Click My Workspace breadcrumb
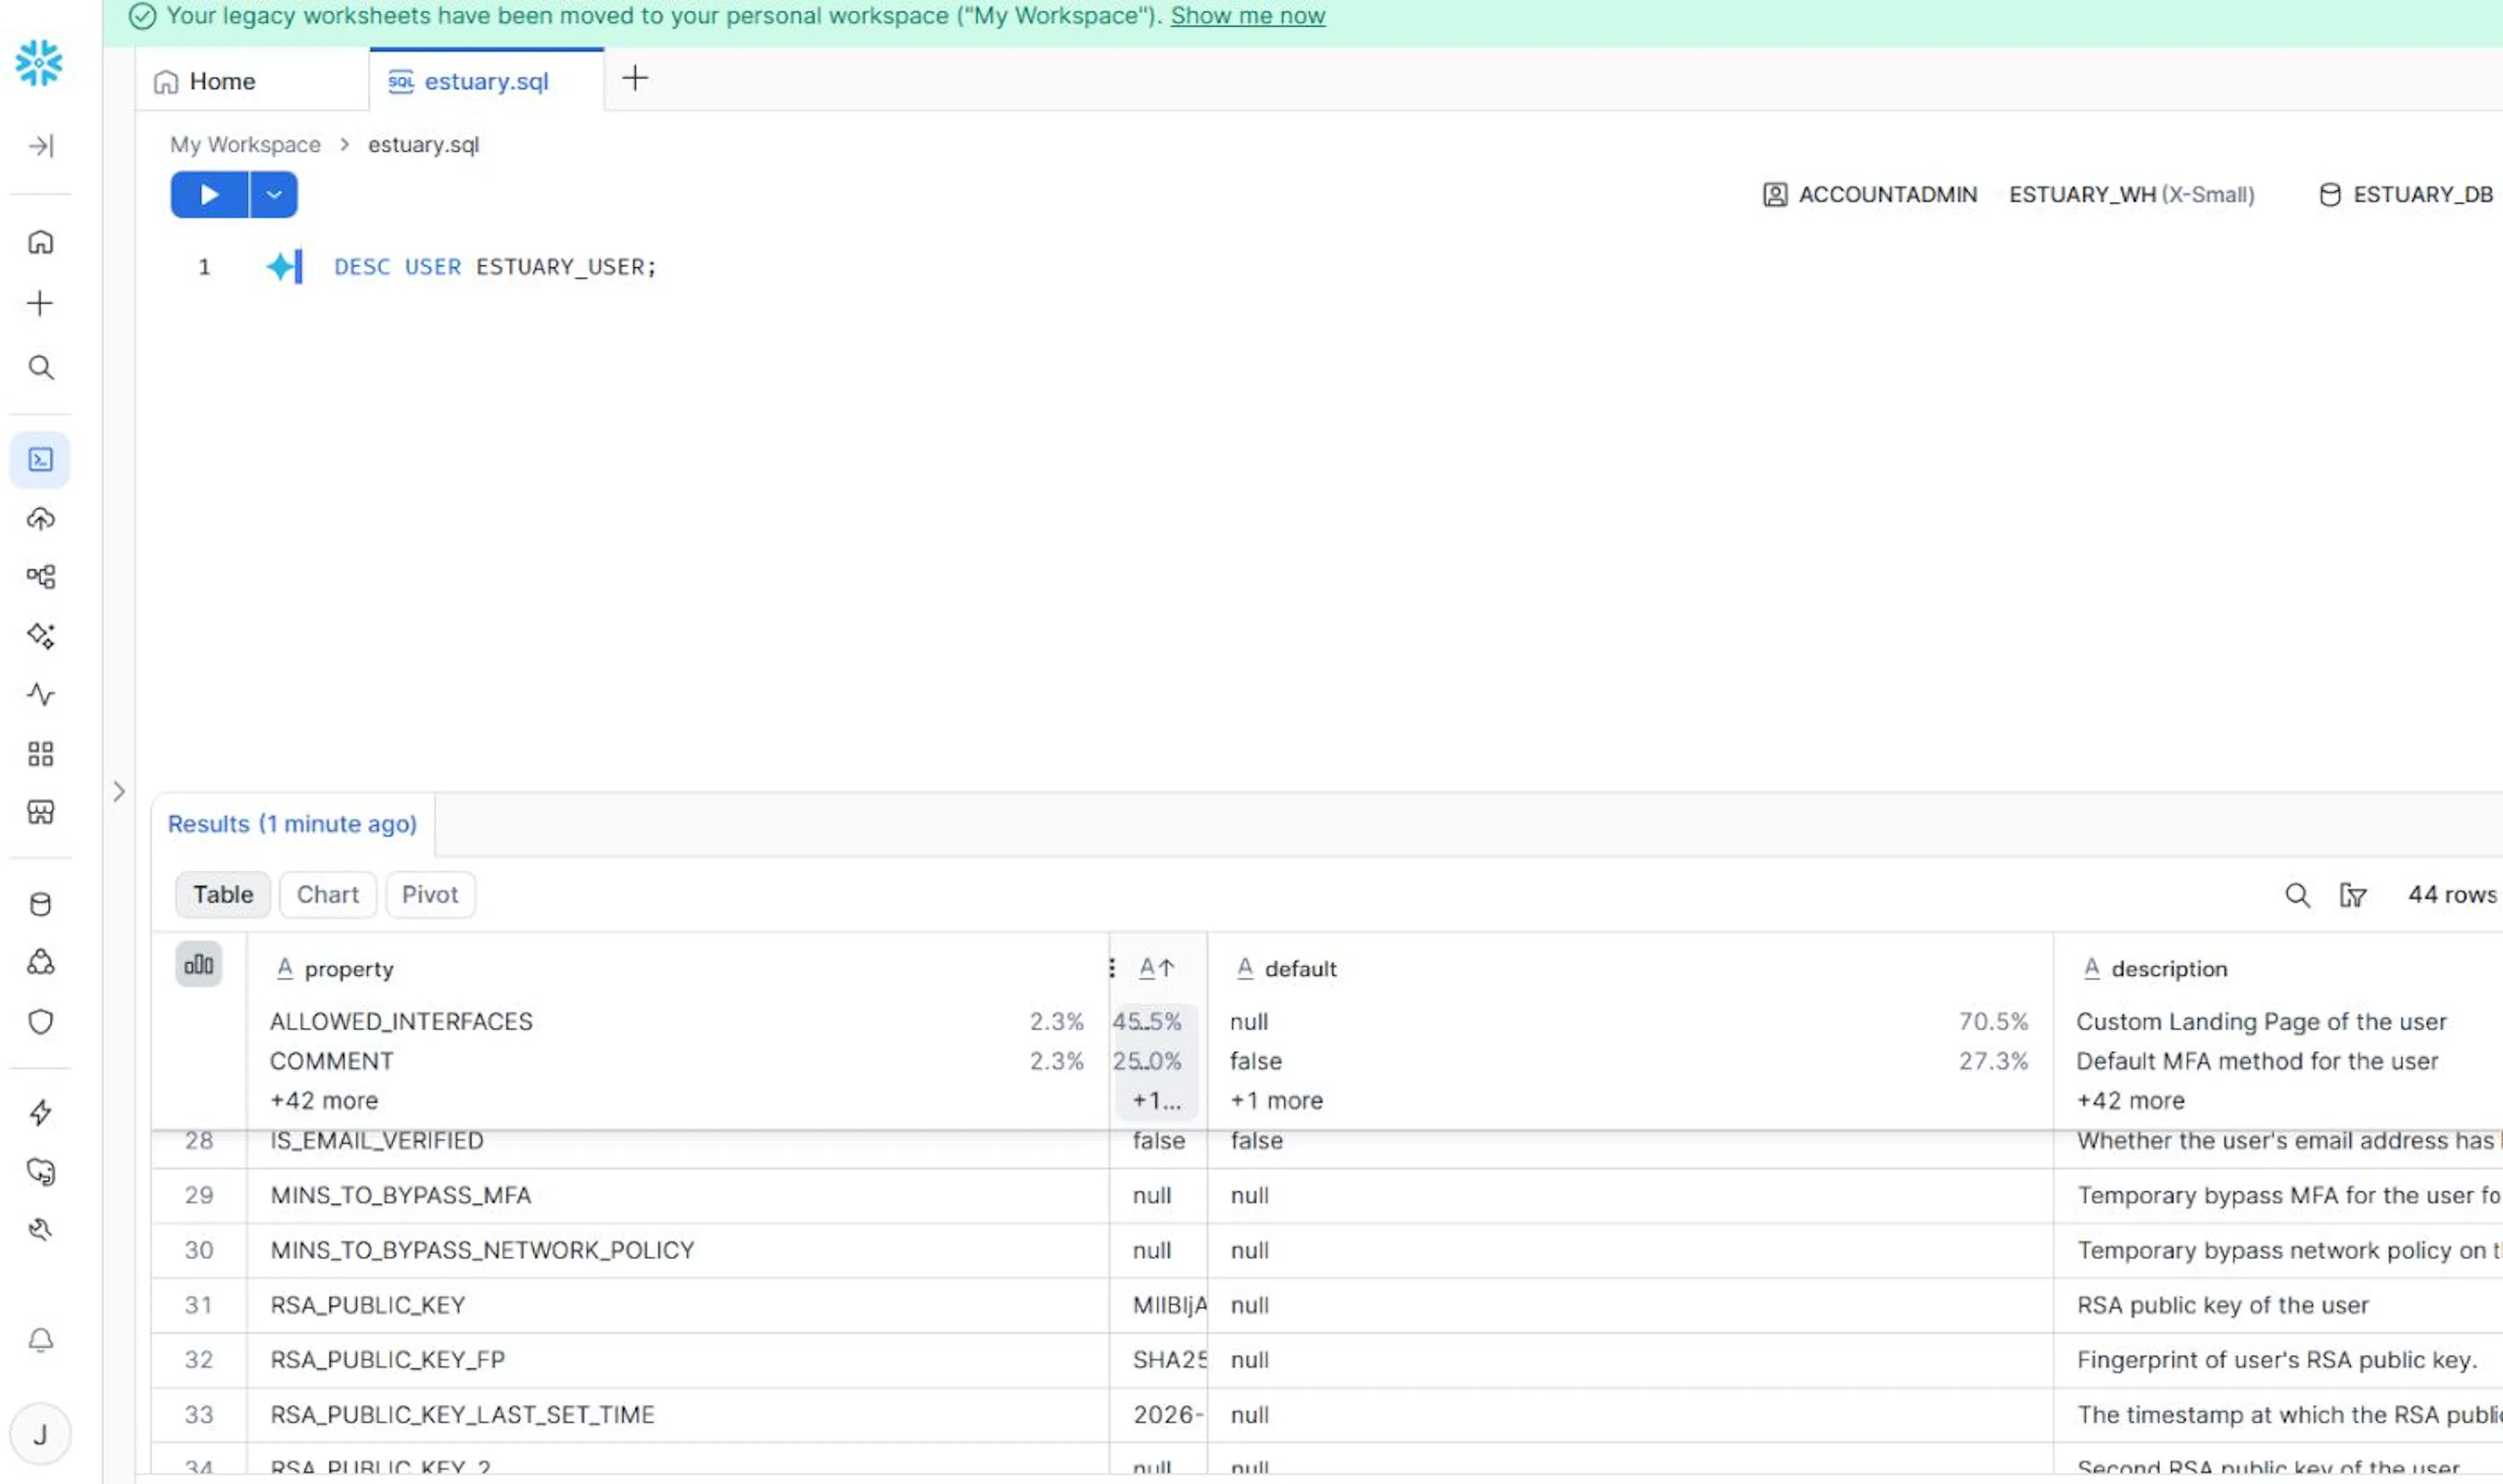 click(x=245, y=145)
